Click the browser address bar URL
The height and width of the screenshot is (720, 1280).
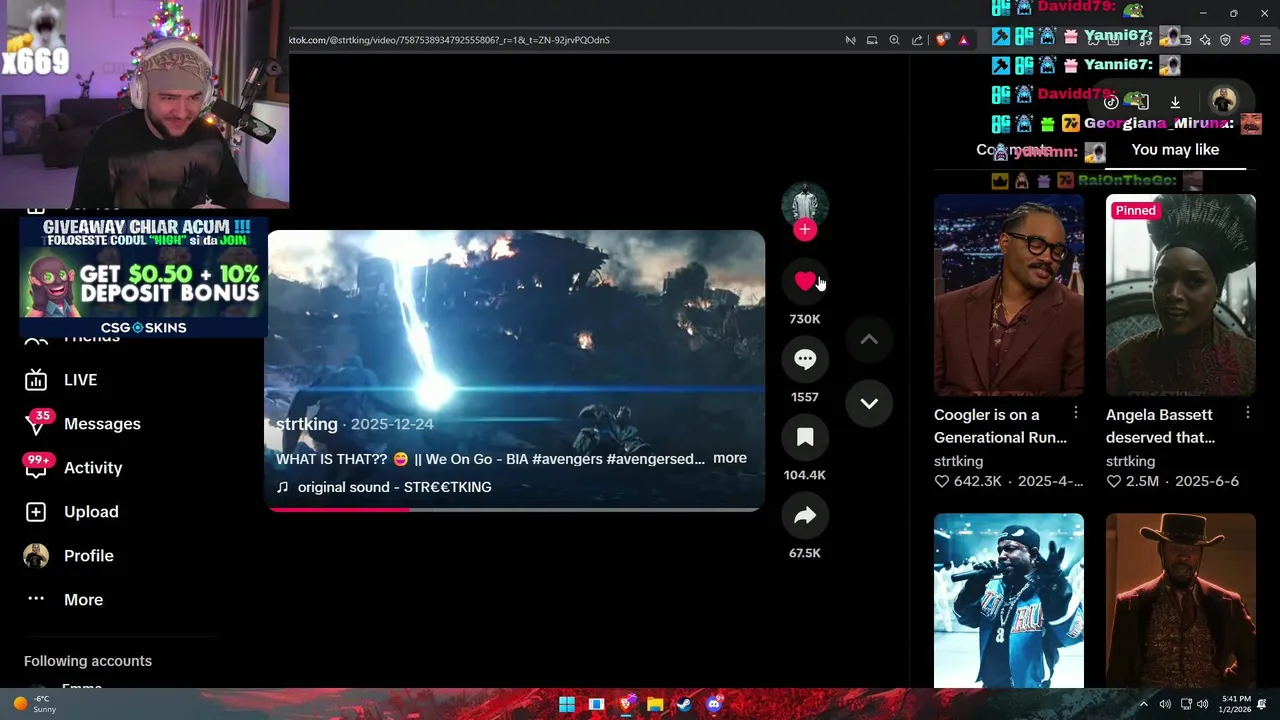click(449, 40)
